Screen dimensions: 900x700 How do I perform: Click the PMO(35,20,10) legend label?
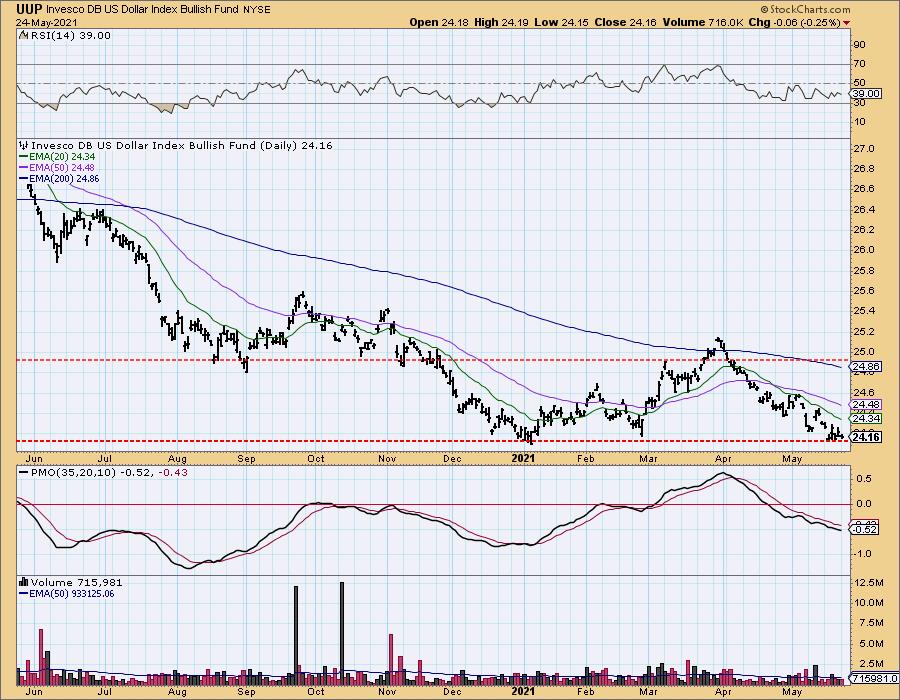tap(73, 472)
